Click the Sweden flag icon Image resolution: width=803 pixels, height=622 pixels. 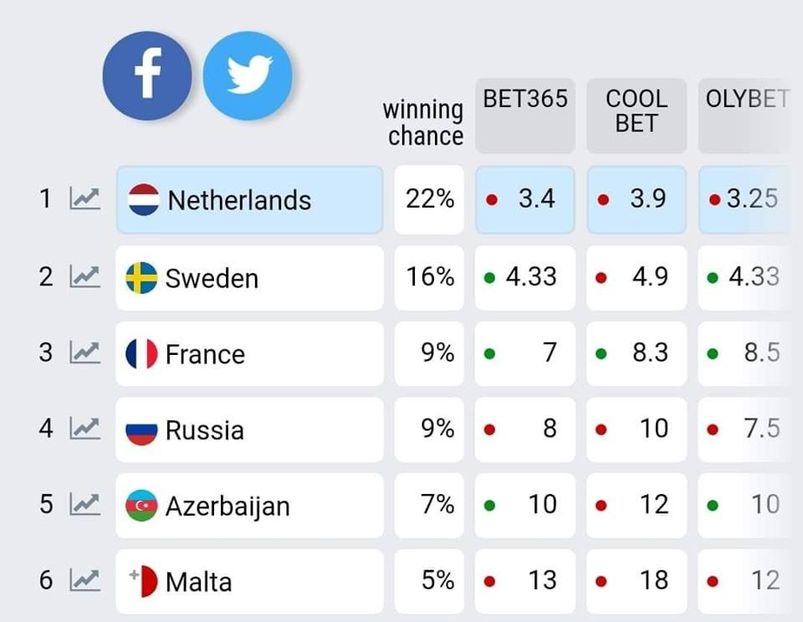[141, 276]
